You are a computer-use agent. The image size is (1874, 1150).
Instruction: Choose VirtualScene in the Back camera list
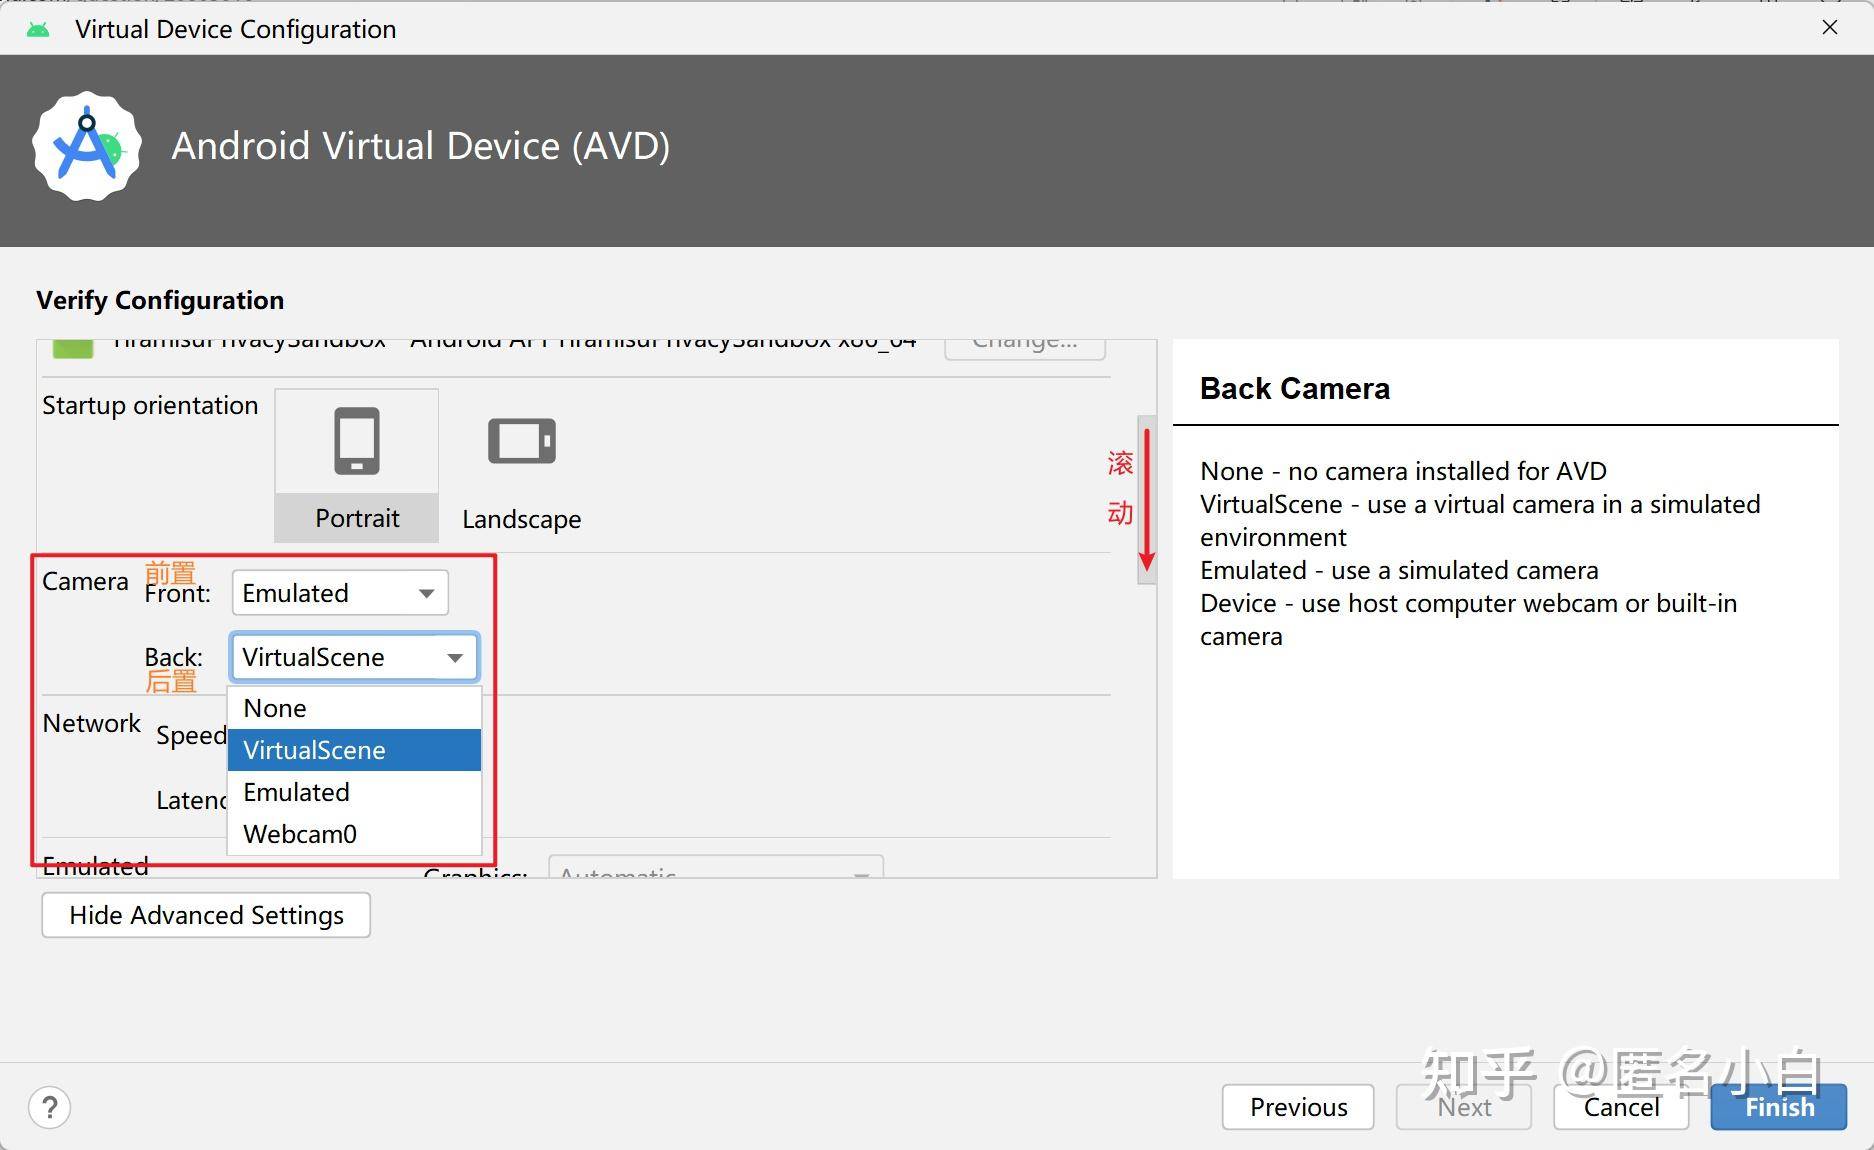click(x=354, y=750)
